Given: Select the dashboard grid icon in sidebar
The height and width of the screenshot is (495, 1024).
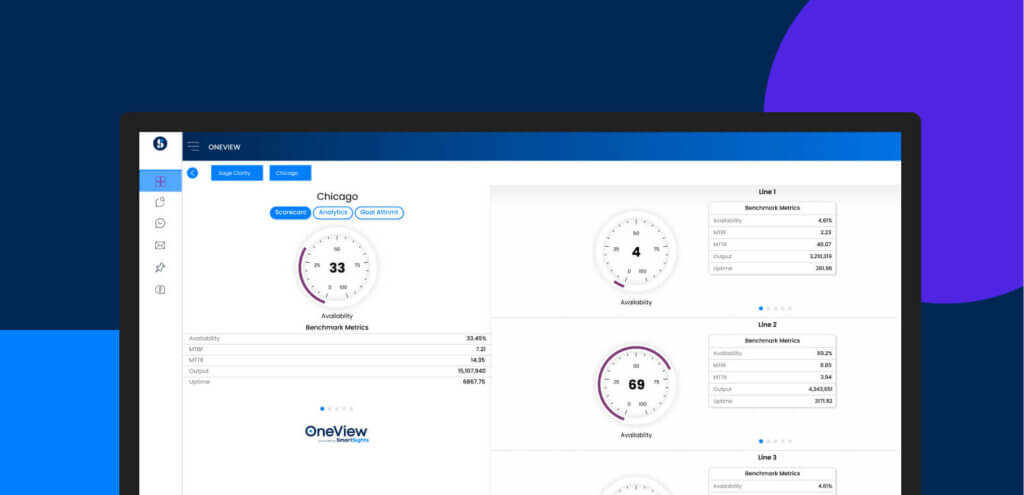Looking at the screenshot, I should [x=160, y=181].
